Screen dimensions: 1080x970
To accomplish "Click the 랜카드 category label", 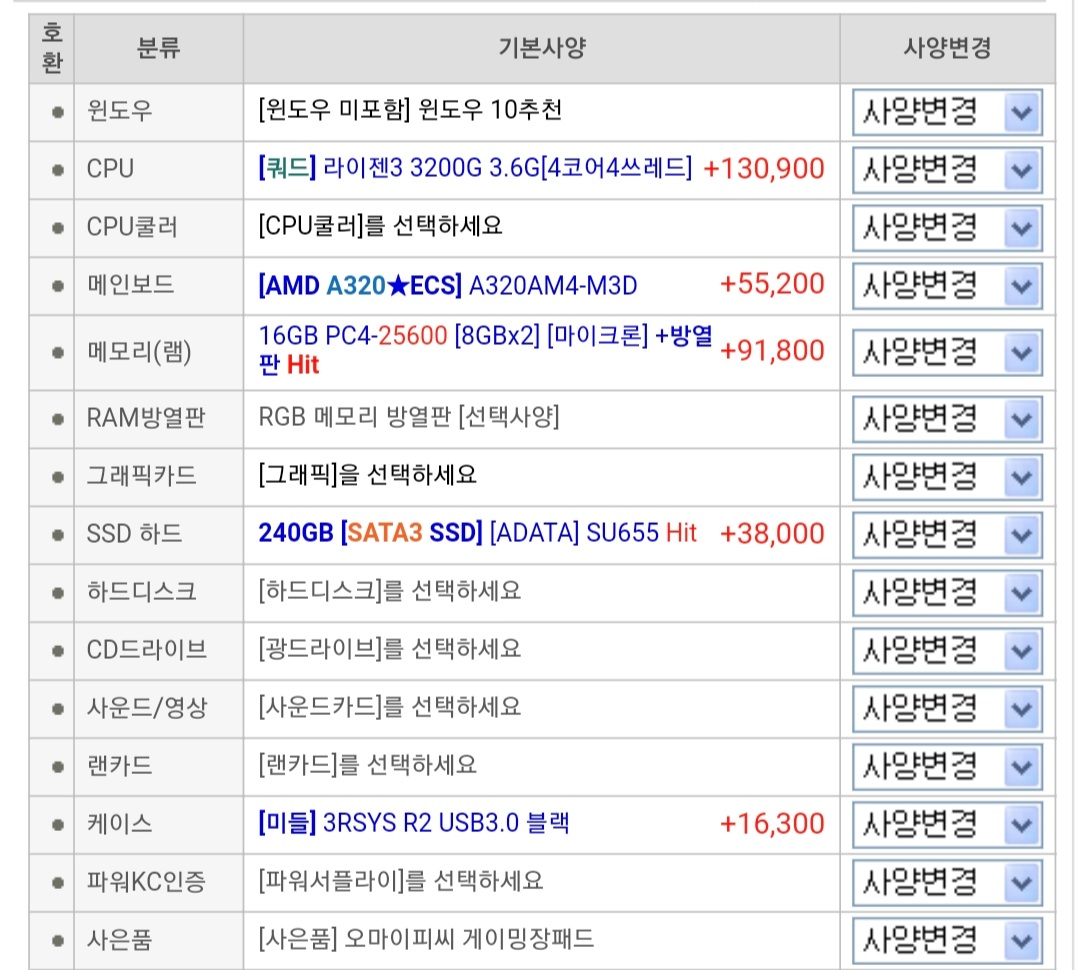I will [119, 765].
